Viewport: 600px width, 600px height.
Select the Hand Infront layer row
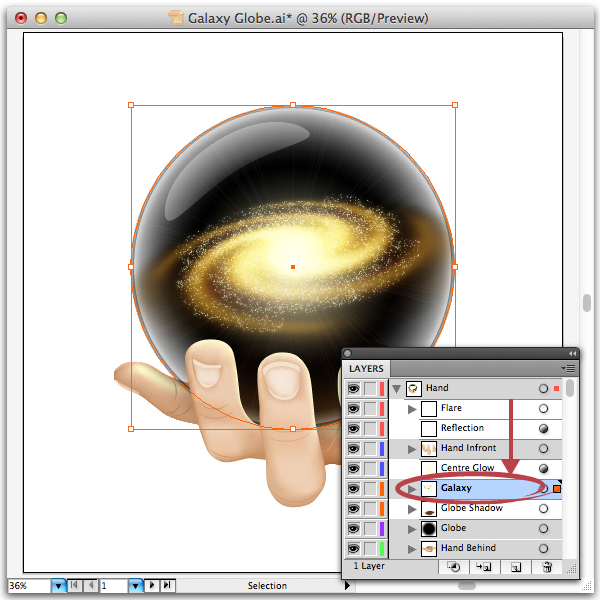tap(476, 448)
